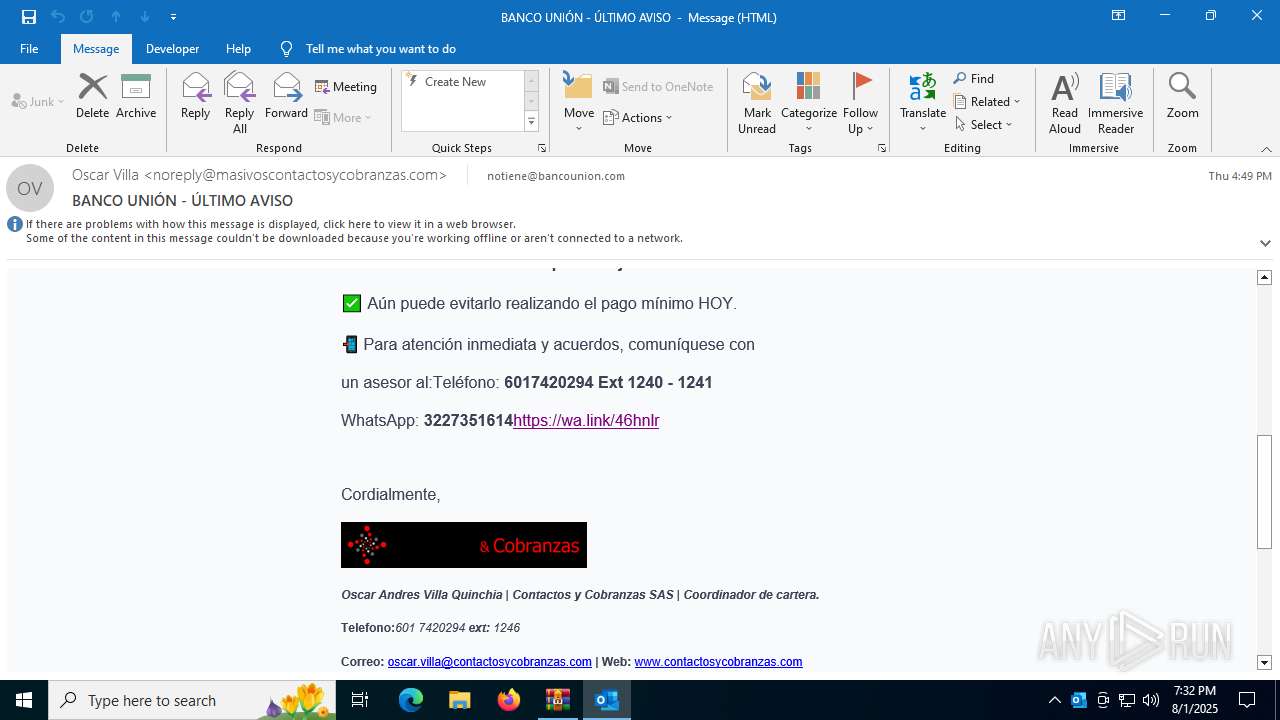This screenshot has height=720, width=1280.
Task: Collapse the ribbon
Action: (x=1266, y=149)
